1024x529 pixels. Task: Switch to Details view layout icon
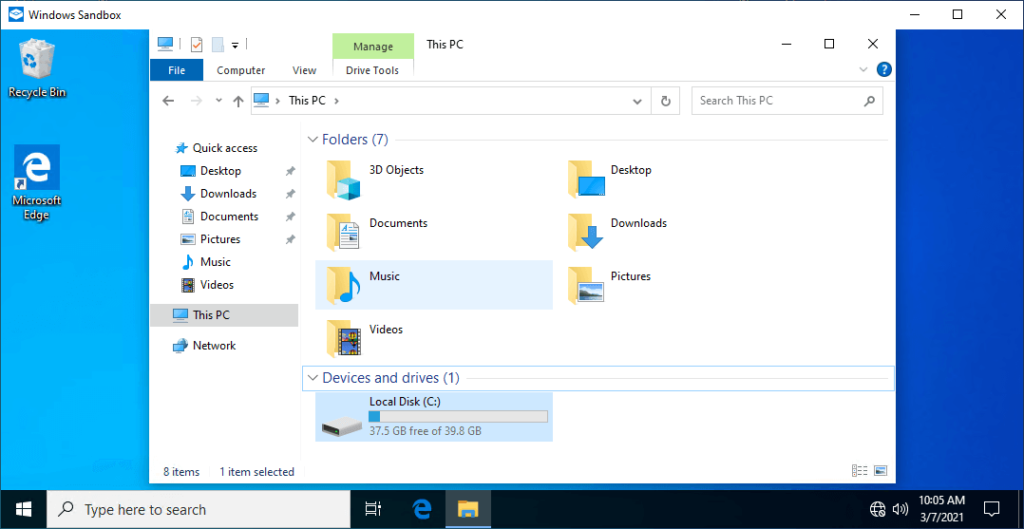tap(859, 471)
